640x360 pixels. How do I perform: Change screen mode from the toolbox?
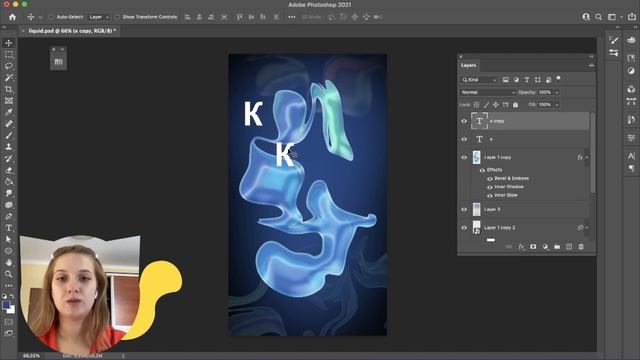tap(9, 333)
